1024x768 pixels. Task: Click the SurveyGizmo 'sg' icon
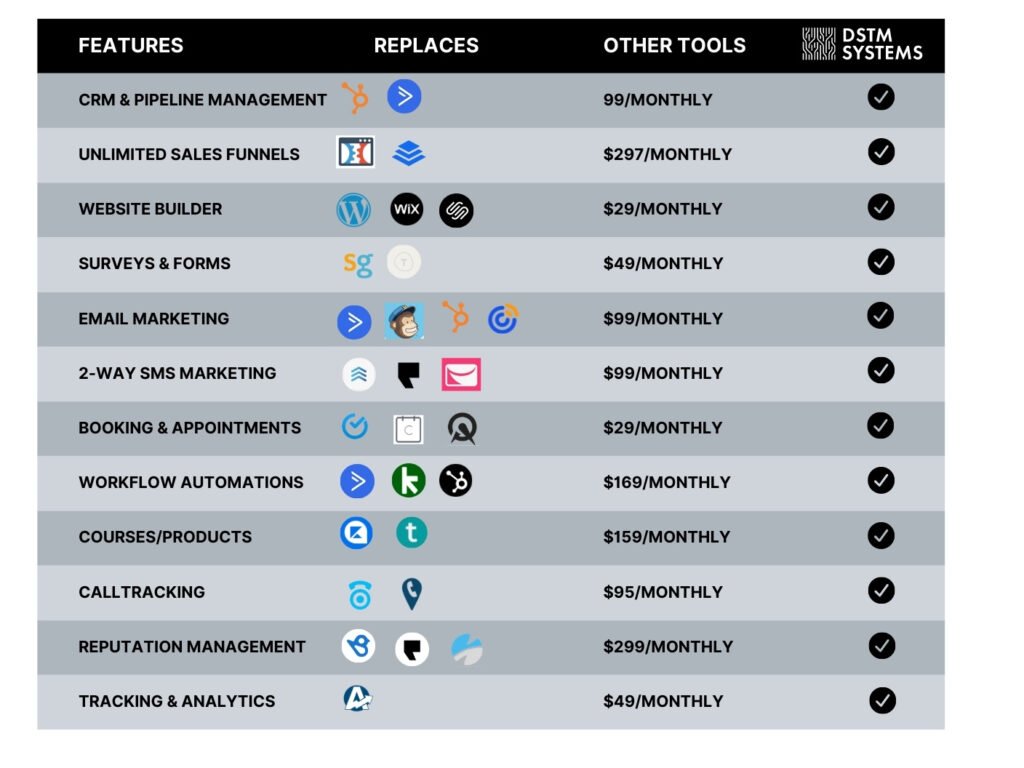click(x=358, y=264)
